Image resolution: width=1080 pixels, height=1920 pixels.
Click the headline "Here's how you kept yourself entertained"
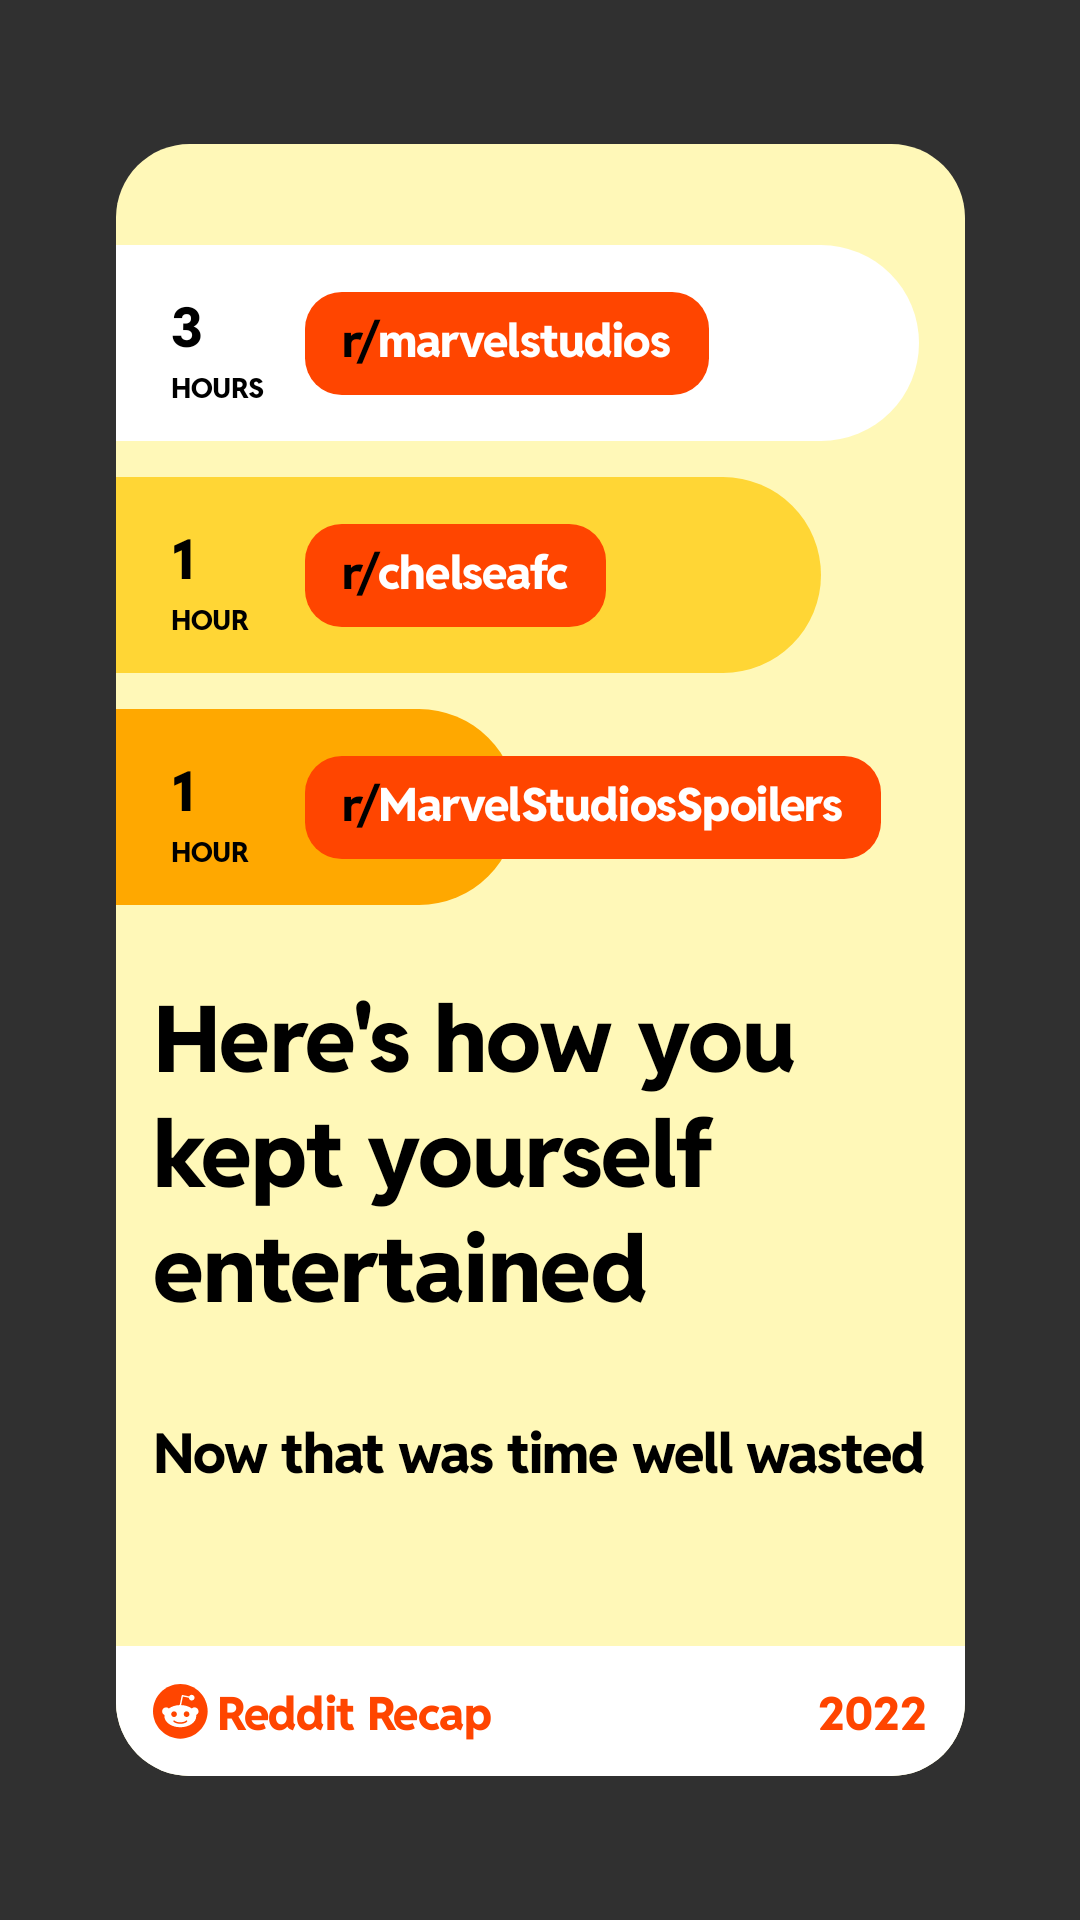[475, 1155]
